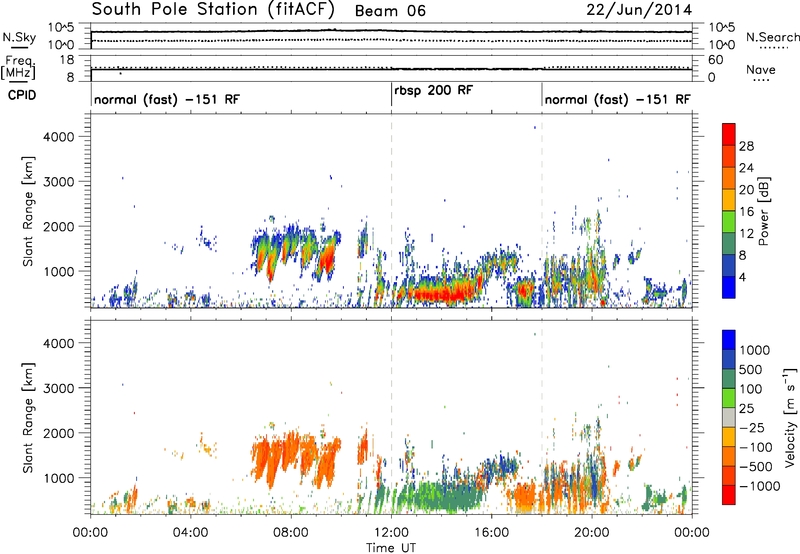Click the "N.Search" legend label

click(773, 37)
